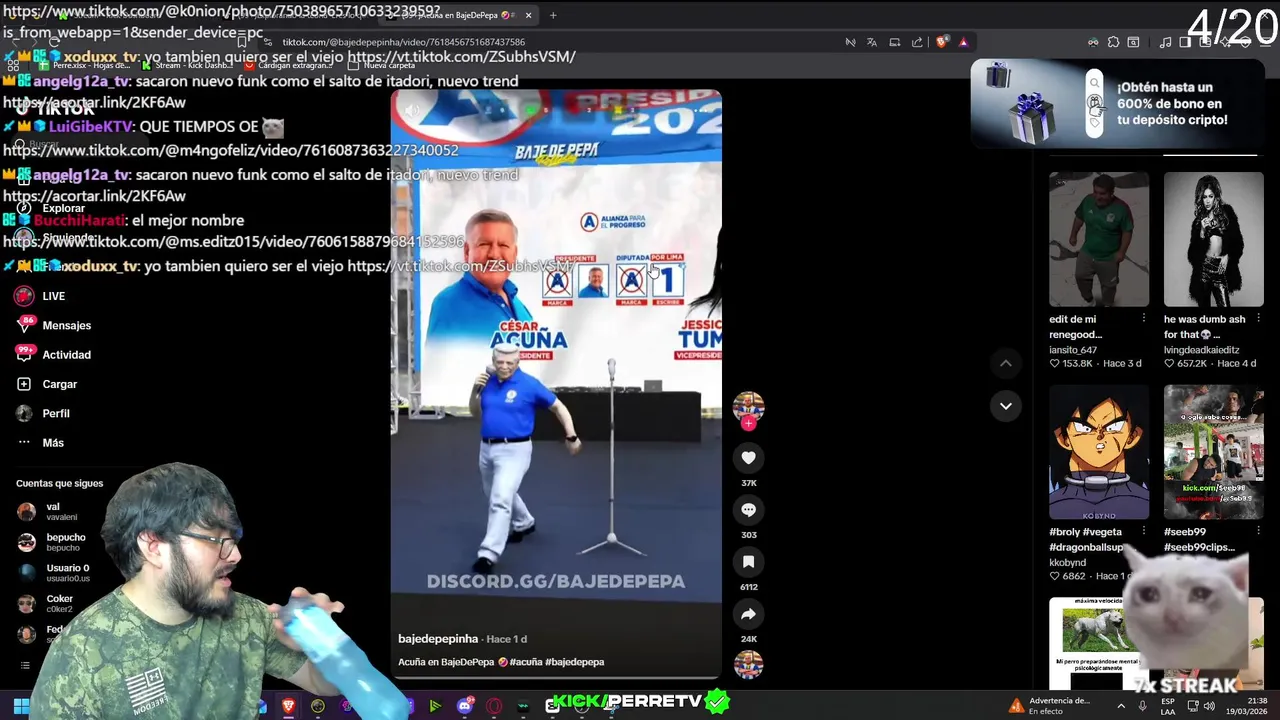This screenshot has height=720, width=1280.
Task: Like the video with heart icon
Action: point(748,458)
